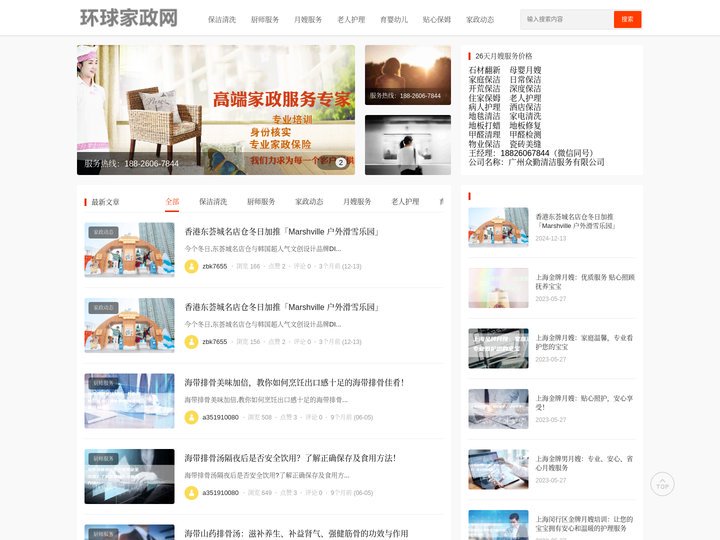This screenshot has width=720, height=540.
Task: Click subway woman black-white image
Action: click(x=408, y=145)
